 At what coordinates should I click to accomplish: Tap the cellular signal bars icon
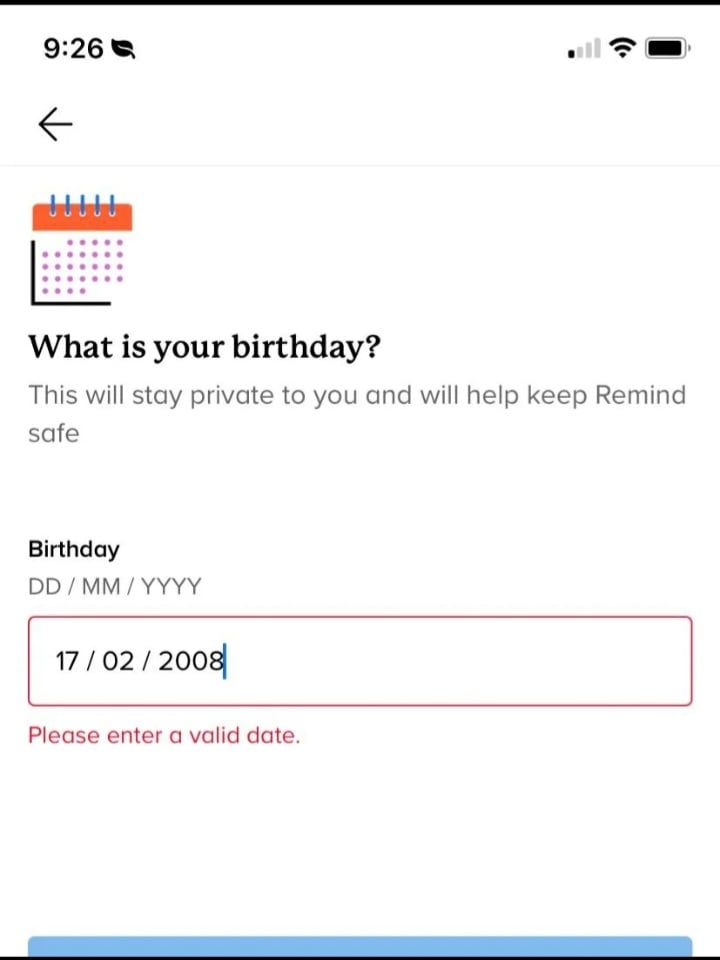pyautogui.click(x=584, y=48)
